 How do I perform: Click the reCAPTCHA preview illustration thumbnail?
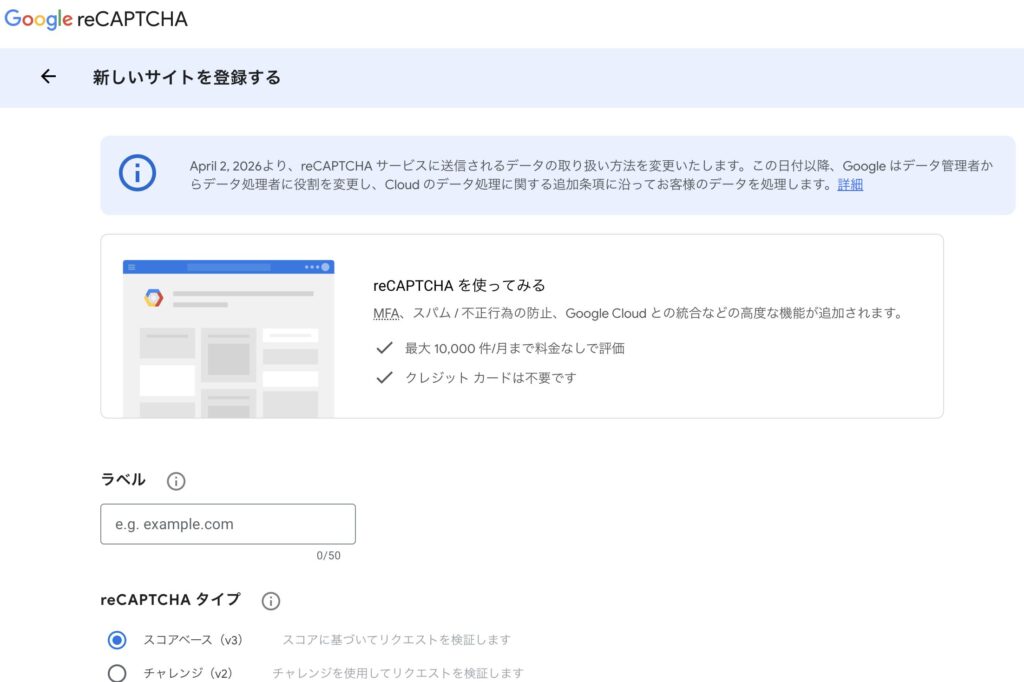(228, 338)
